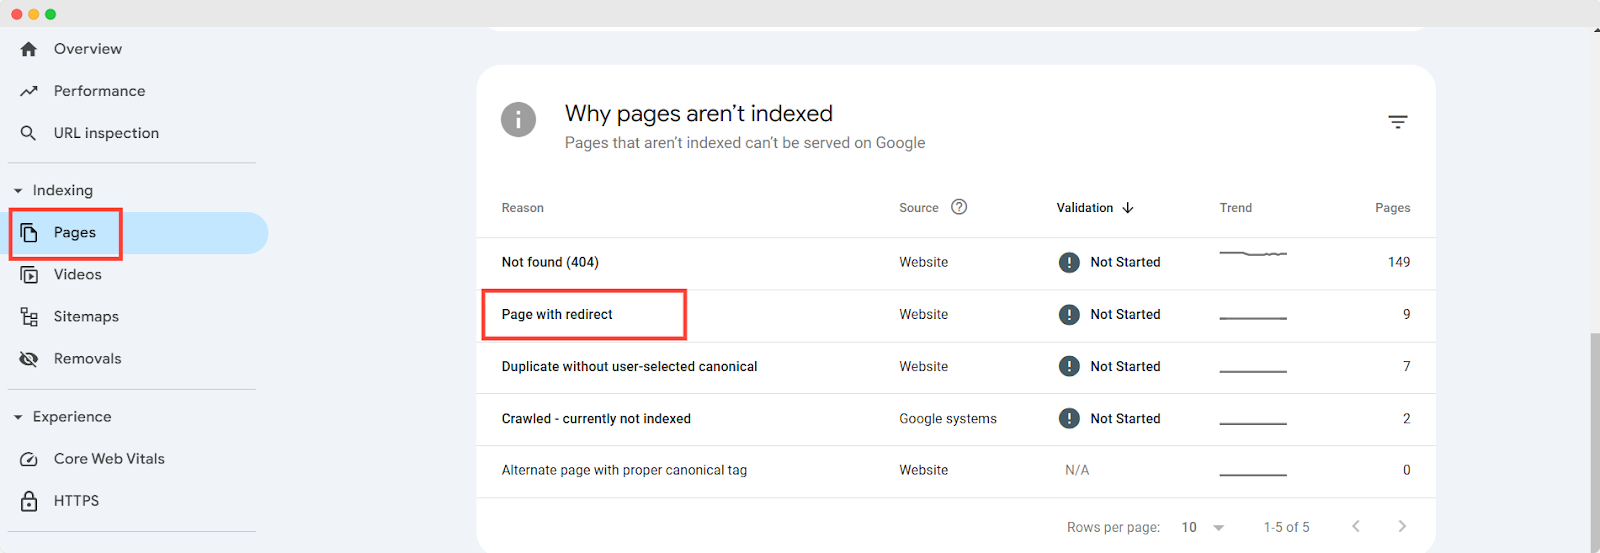Click info icon beside Why pages aren't indexed
This screenshot has height=553, width=1600.
pyautogui.click(x=518, y=120)
